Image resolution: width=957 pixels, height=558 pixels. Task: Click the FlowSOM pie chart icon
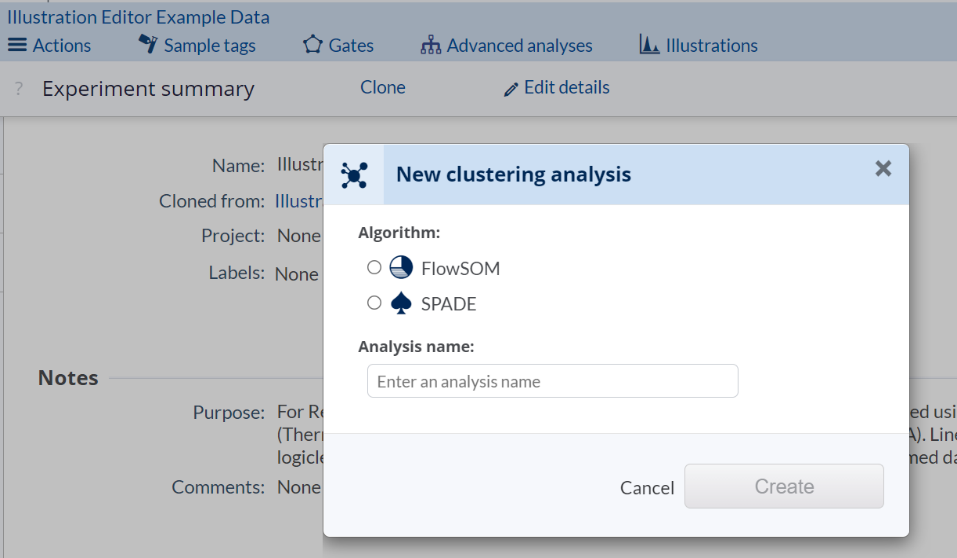(x=400, y=267)
